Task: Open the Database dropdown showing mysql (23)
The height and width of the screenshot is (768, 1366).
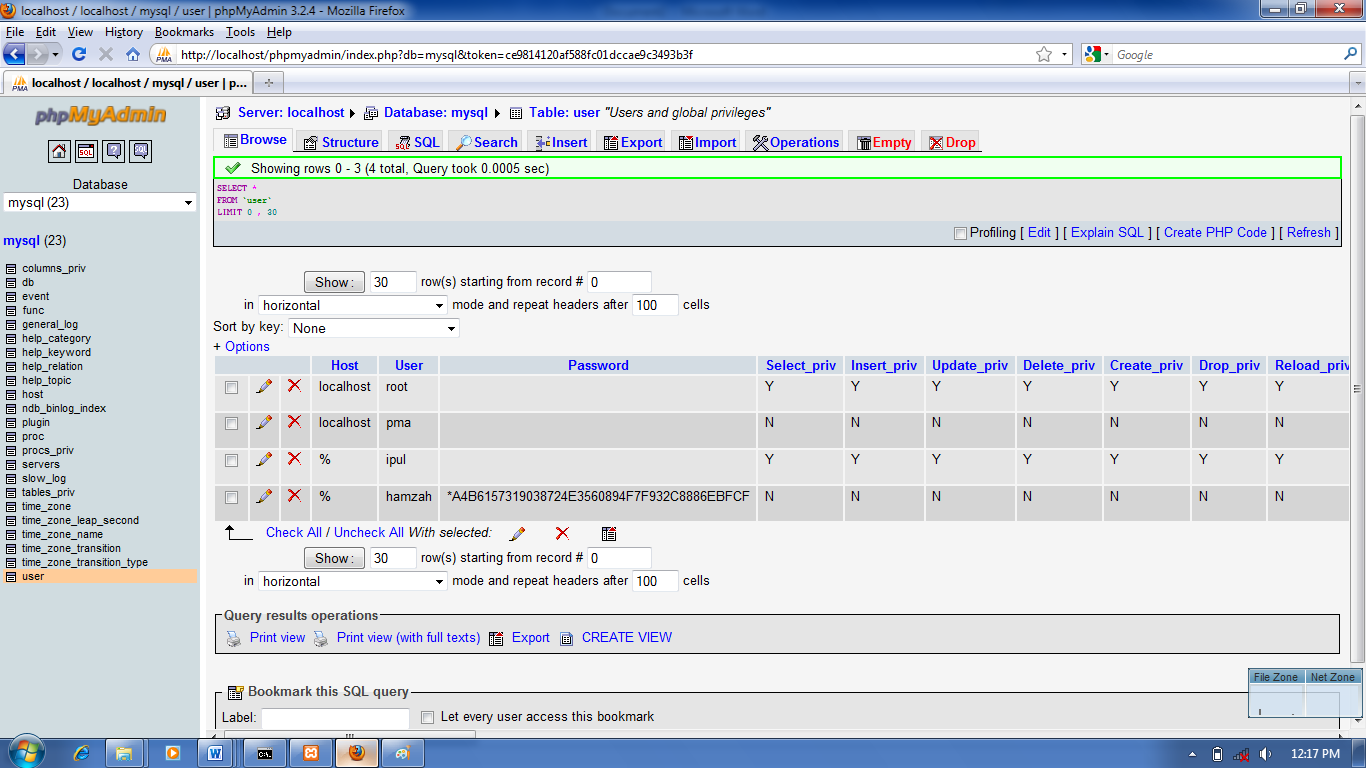Action: click(x=99, y=203)
